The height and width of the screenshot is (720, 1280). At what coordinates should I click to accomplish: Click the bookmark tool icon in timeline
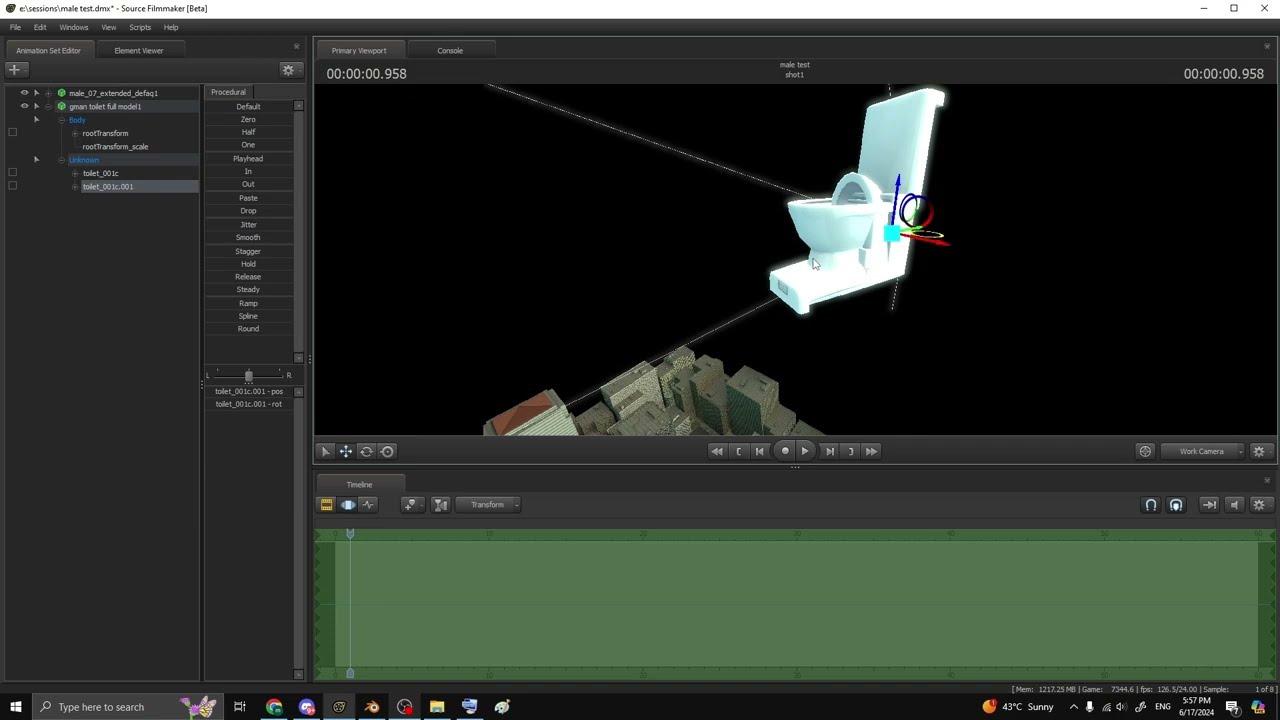(x=410, y=505)
